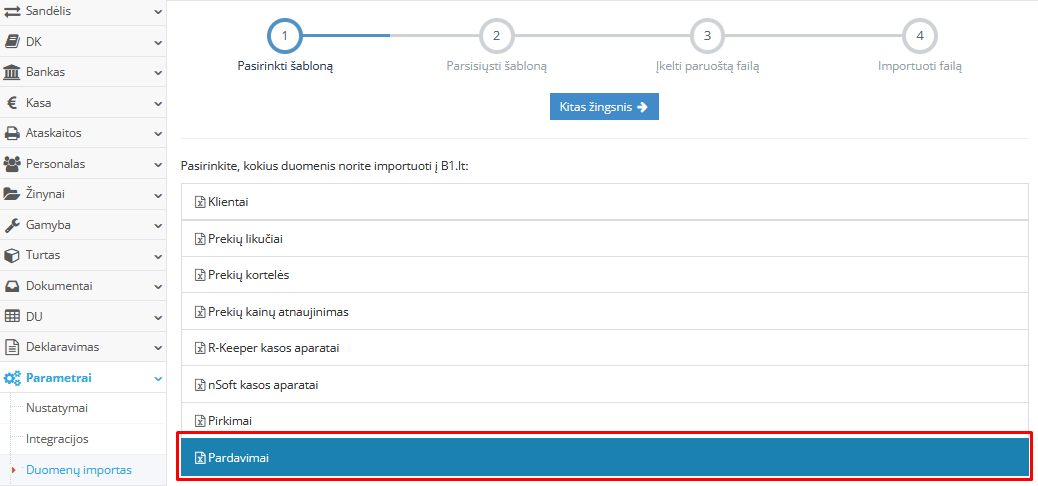Open Integracijos submenu item
The image size is (1038, 486).
(x=57, y=439)
